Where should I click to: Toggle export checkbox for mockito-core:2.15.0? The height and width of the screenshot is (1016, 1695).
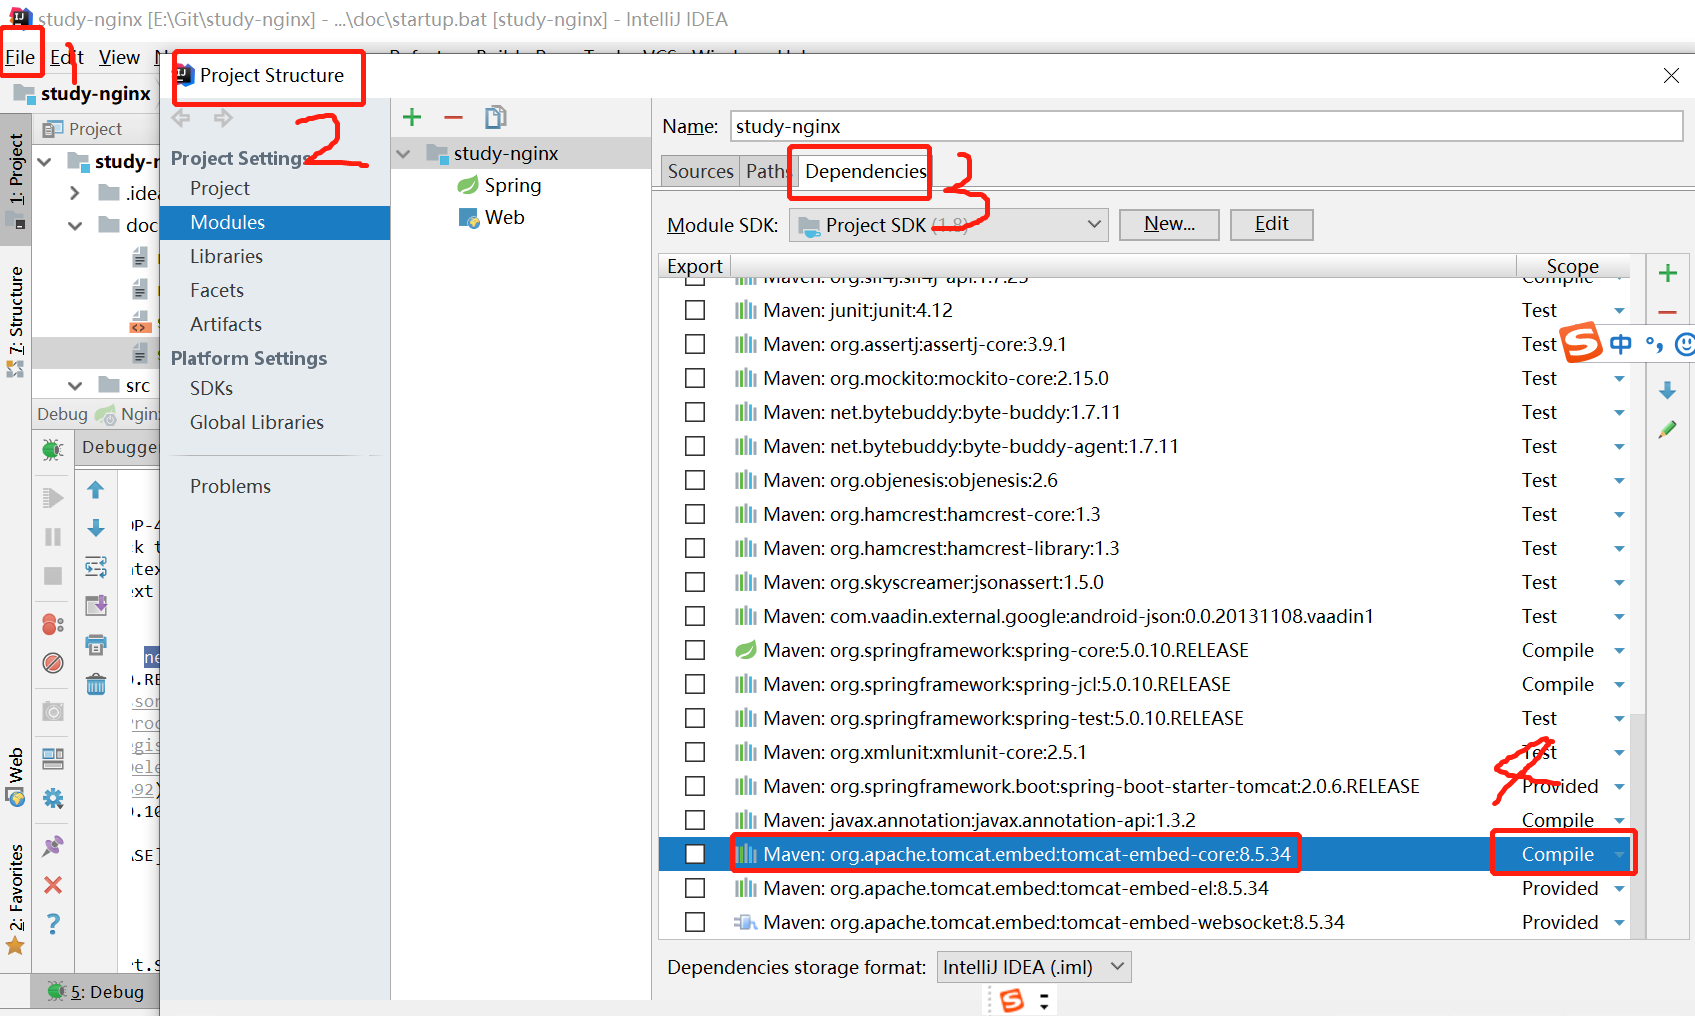coord(695,378)
